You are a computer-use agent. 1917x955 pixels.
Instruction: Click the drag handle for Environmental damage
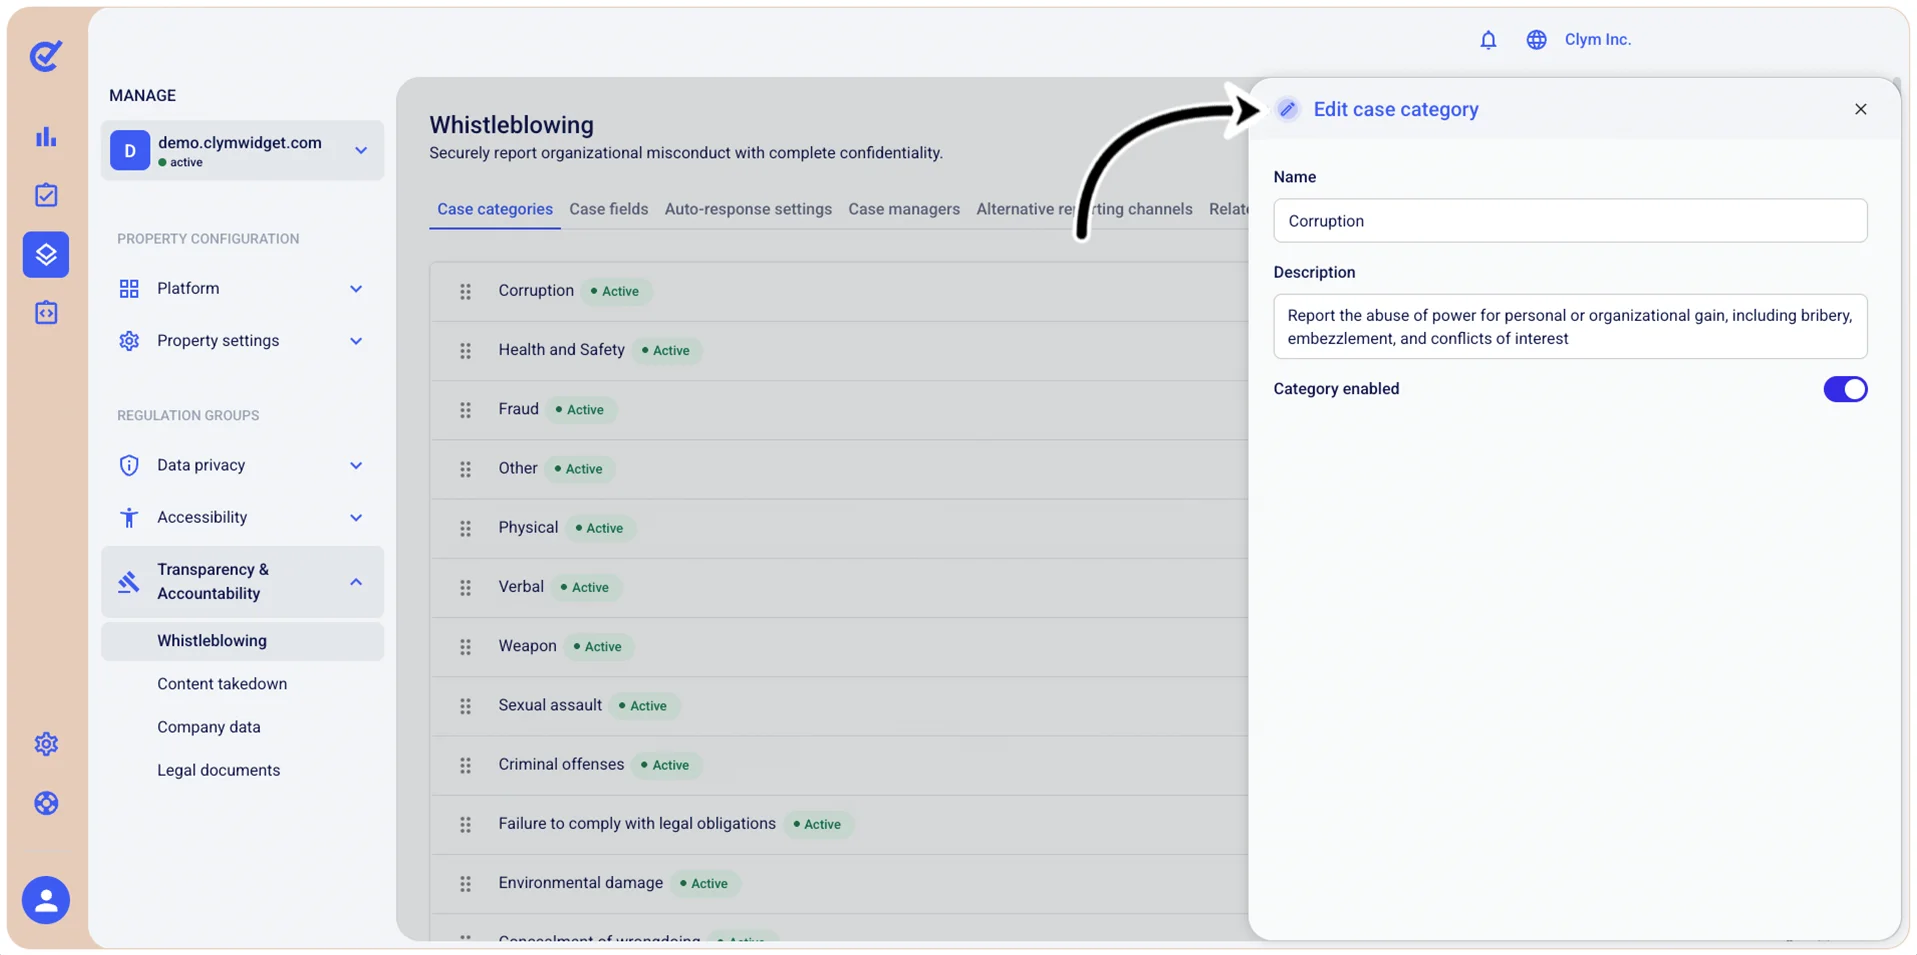465,884
